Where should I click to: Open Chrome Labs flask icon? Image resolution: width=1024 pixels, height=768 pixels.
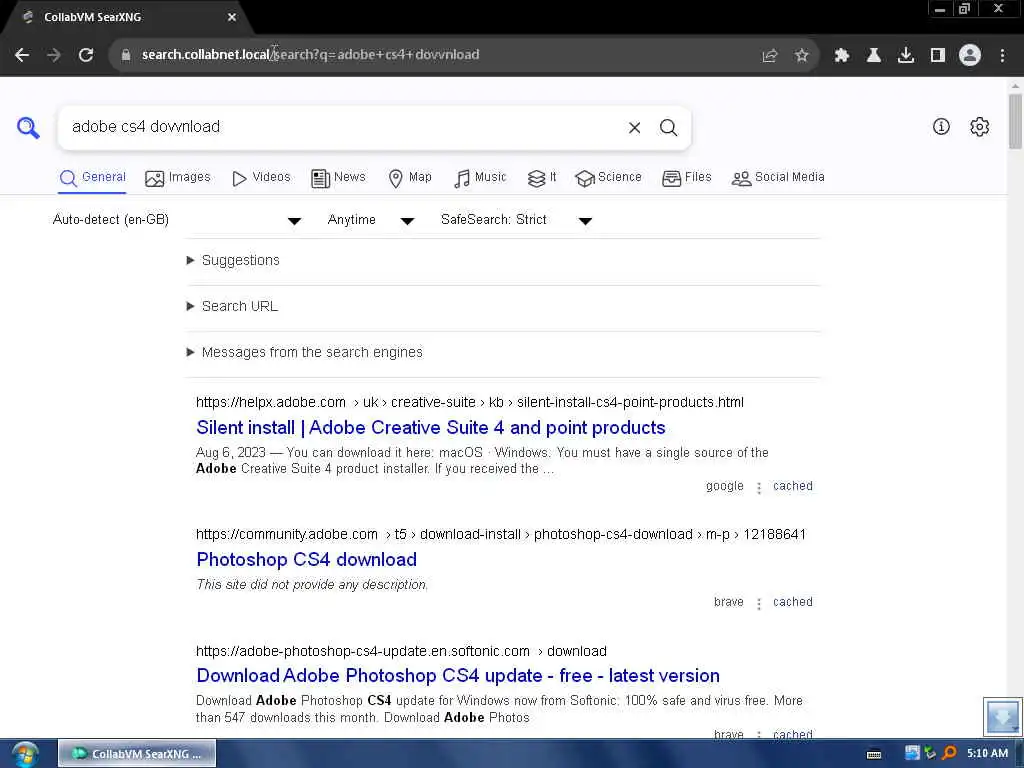click(873, 56)
